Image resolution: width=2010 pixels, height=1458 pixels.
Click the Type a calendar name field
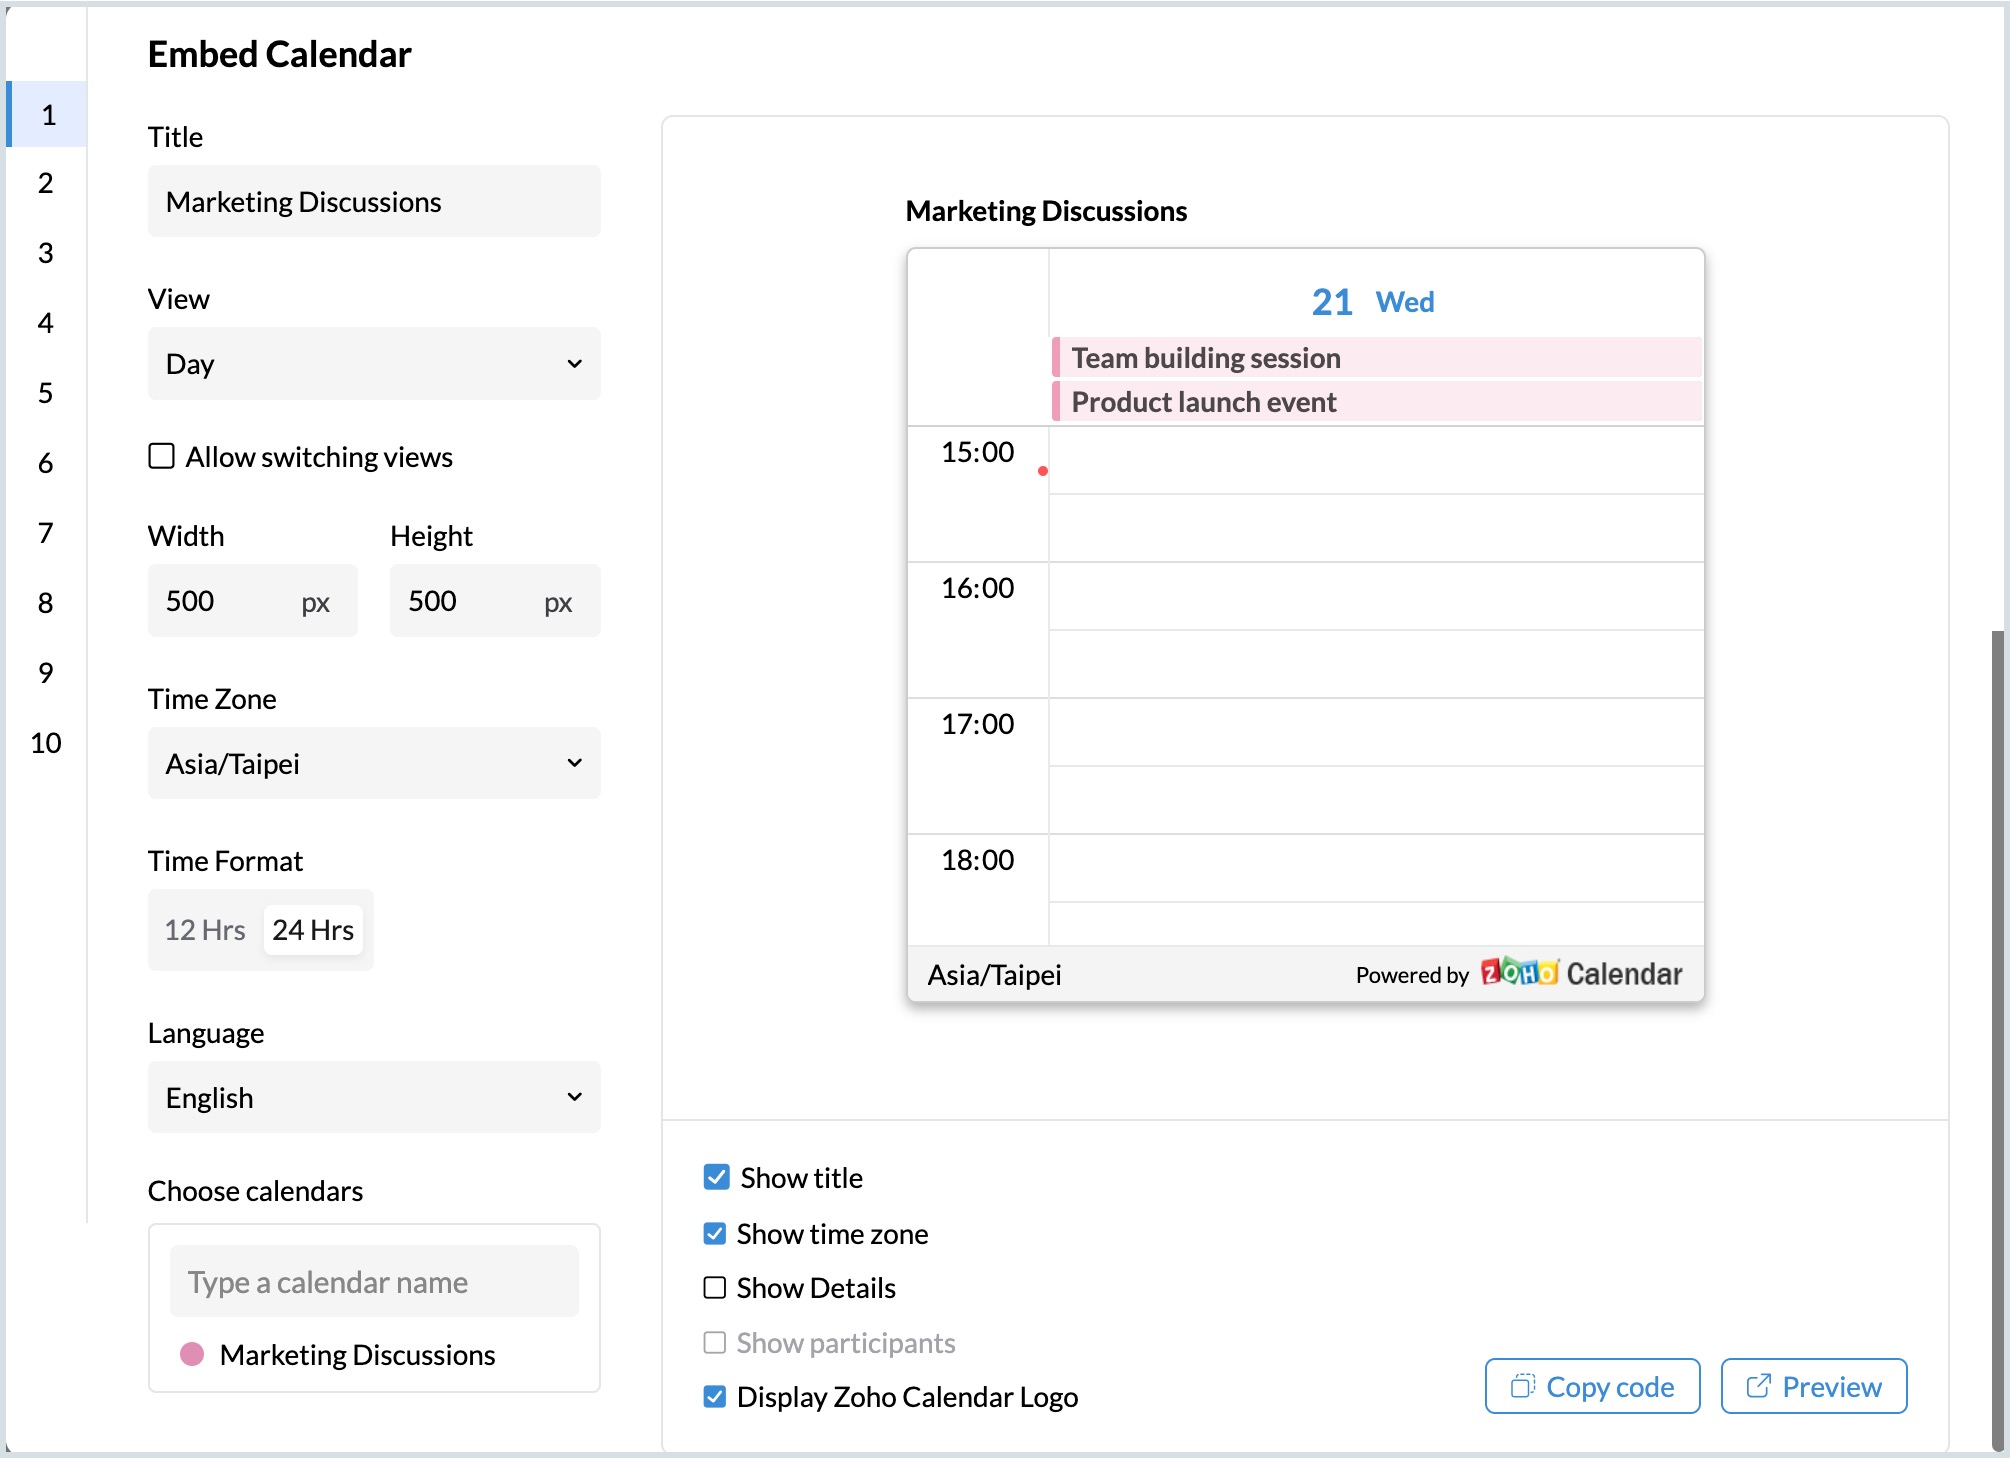pyautogui.click(x=374, y=1281)
